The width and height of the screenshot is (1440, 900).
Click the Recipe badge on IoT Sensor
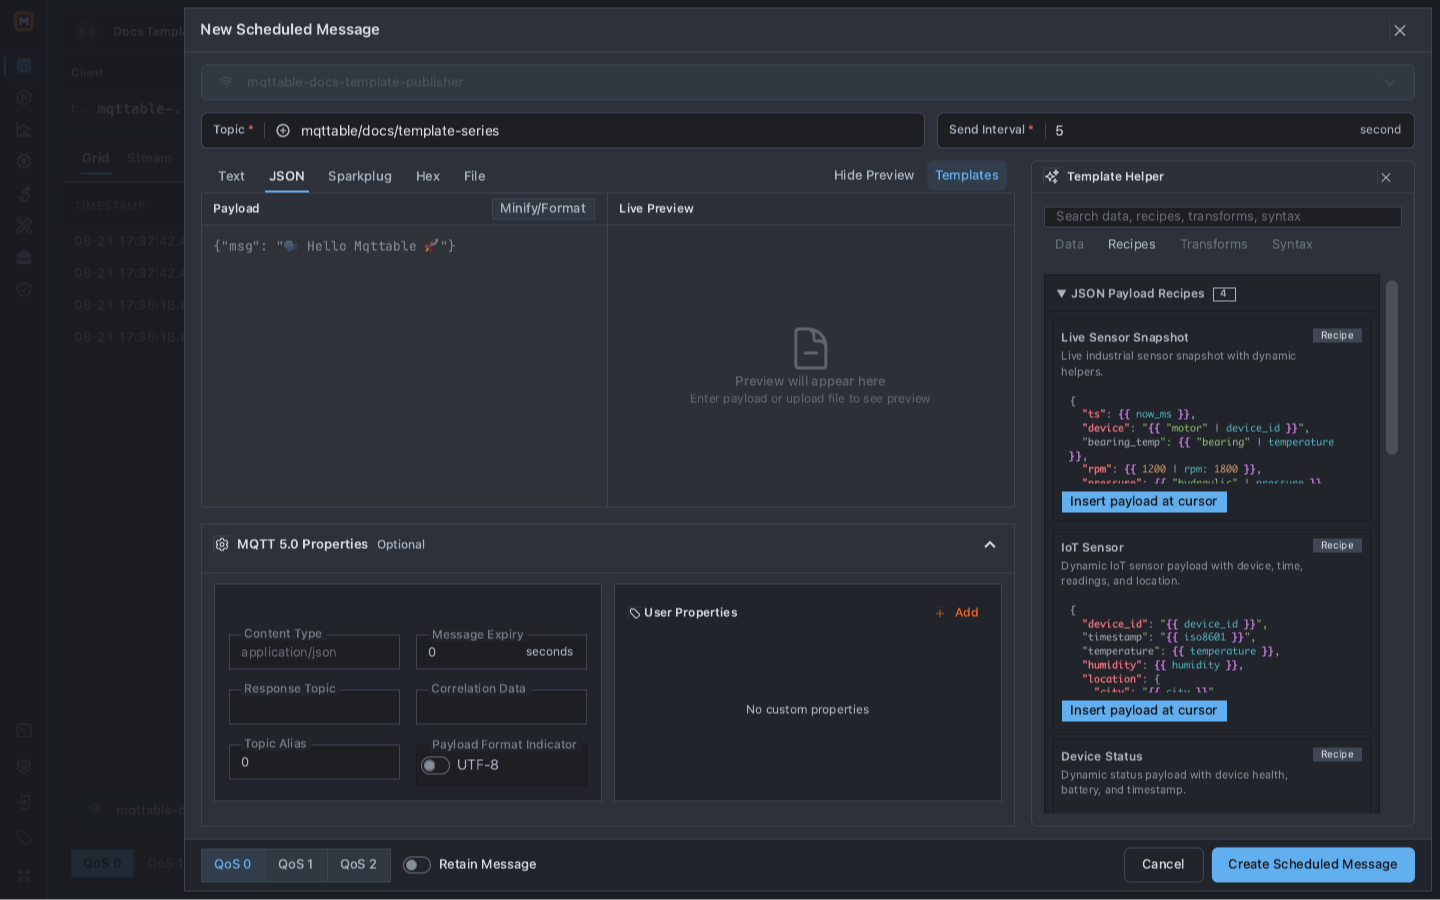1337,546
